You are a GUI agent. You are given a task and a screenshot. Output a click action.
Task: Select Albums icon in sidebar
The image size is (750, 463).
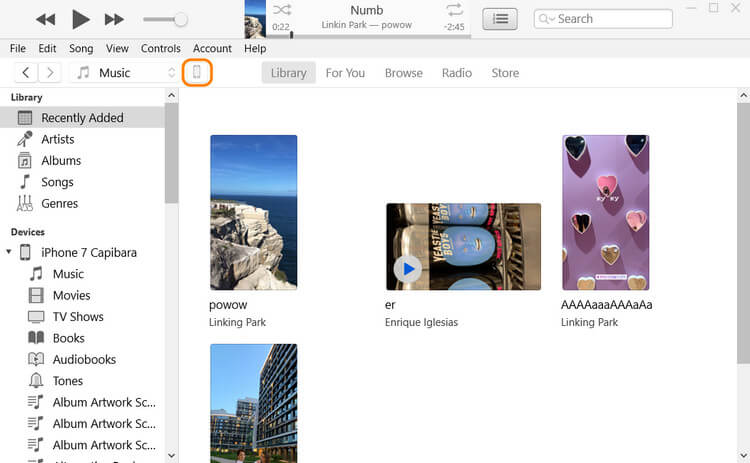tap(25, 161)
